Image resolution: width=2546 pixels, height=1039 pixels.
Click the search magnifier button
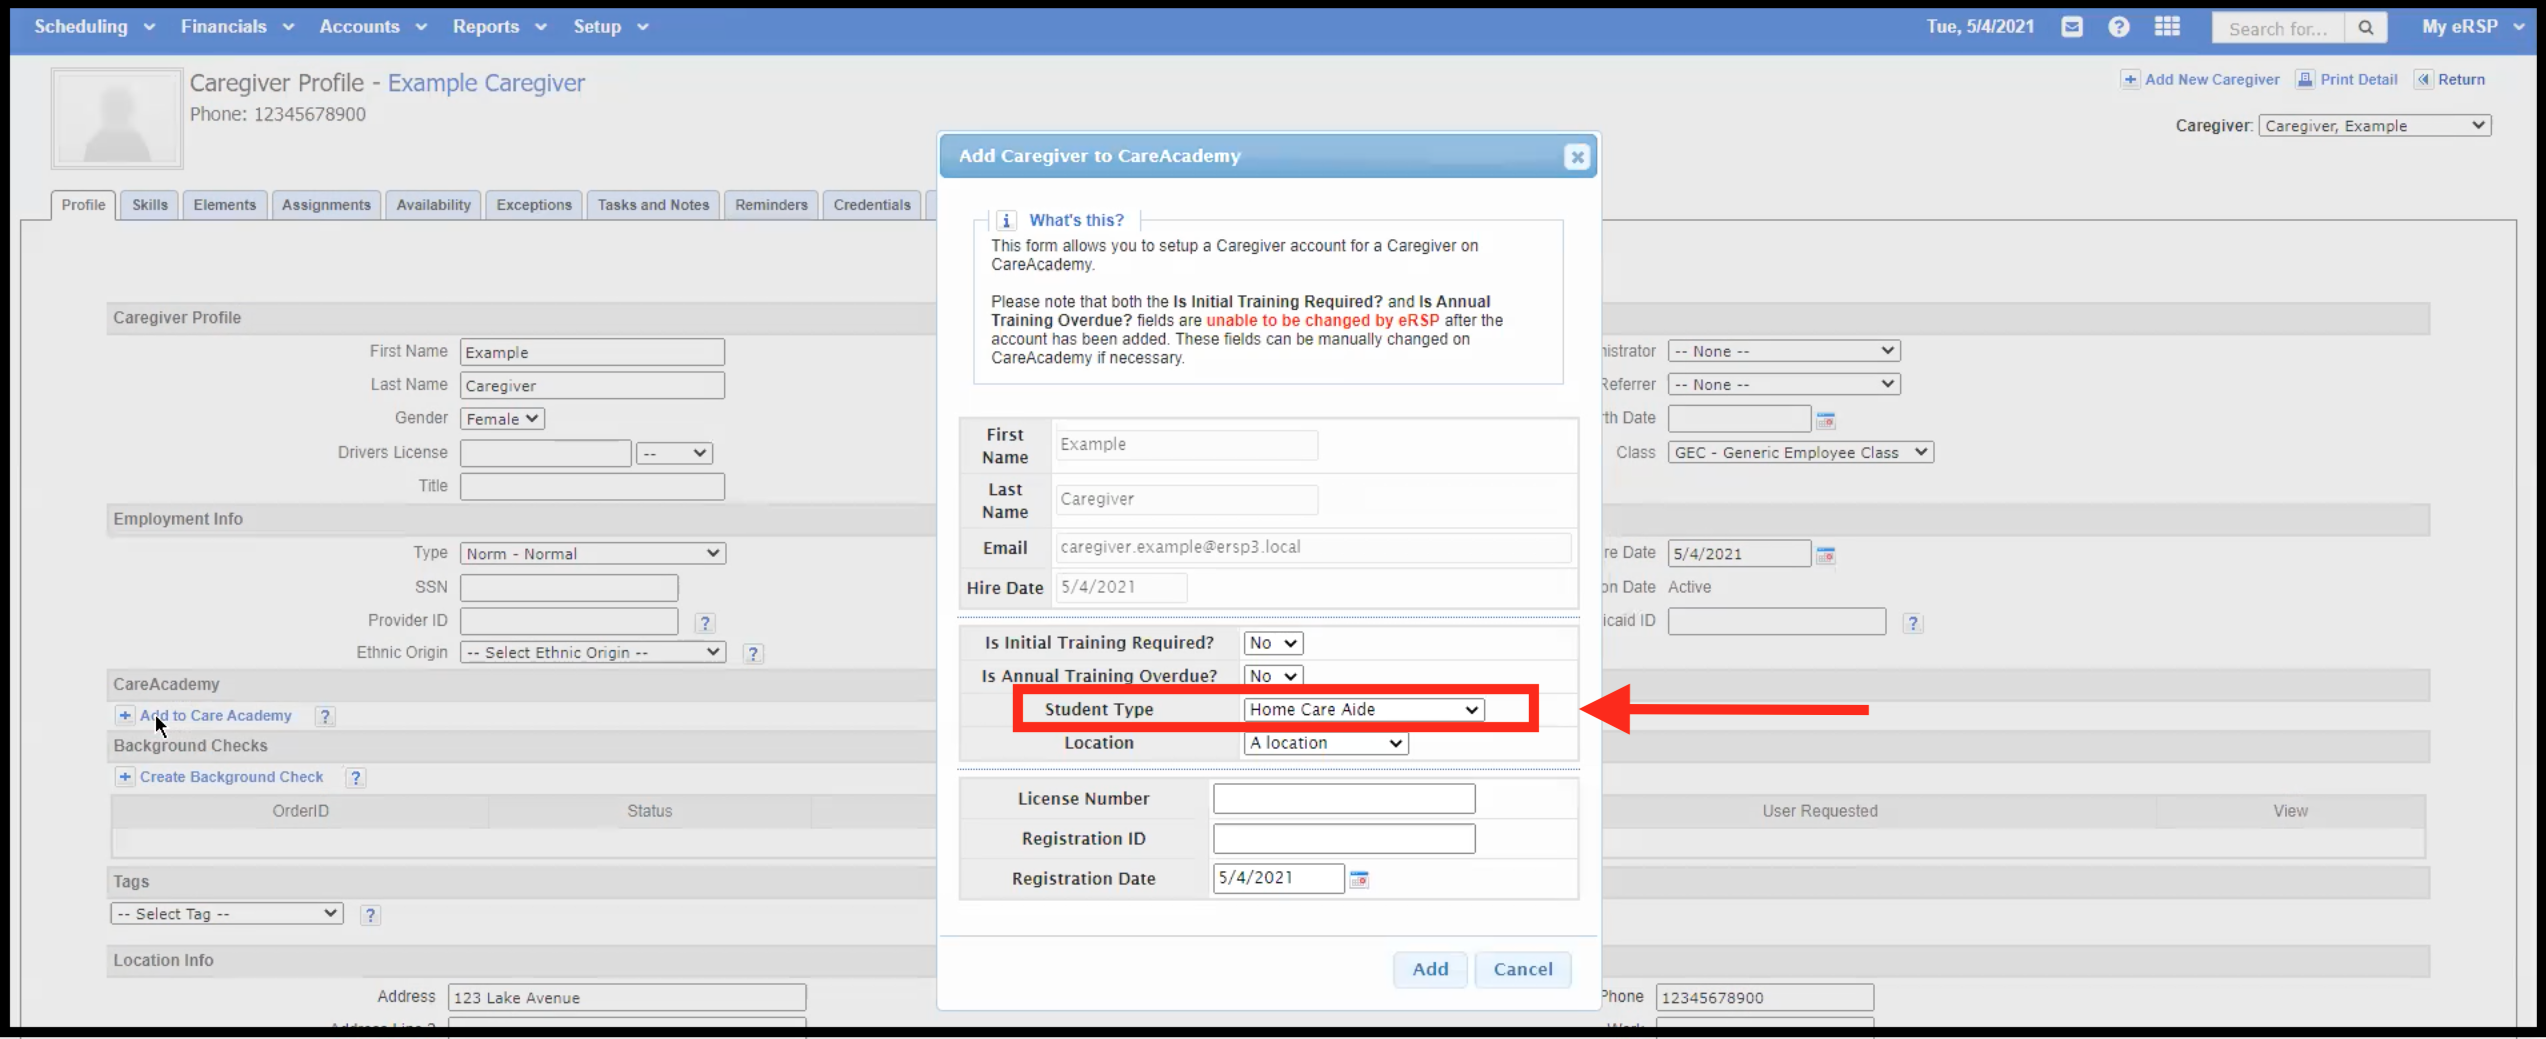pyautogui.click(x=2365, y=28)
